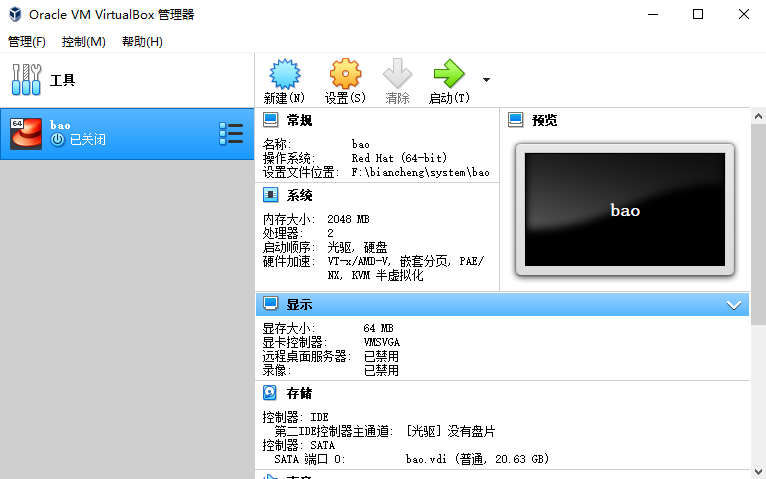The width and height of the screenshot is (766, 479).
Task: Click the '[光驱] 没有盘片' entry
Action: point(450,432)
